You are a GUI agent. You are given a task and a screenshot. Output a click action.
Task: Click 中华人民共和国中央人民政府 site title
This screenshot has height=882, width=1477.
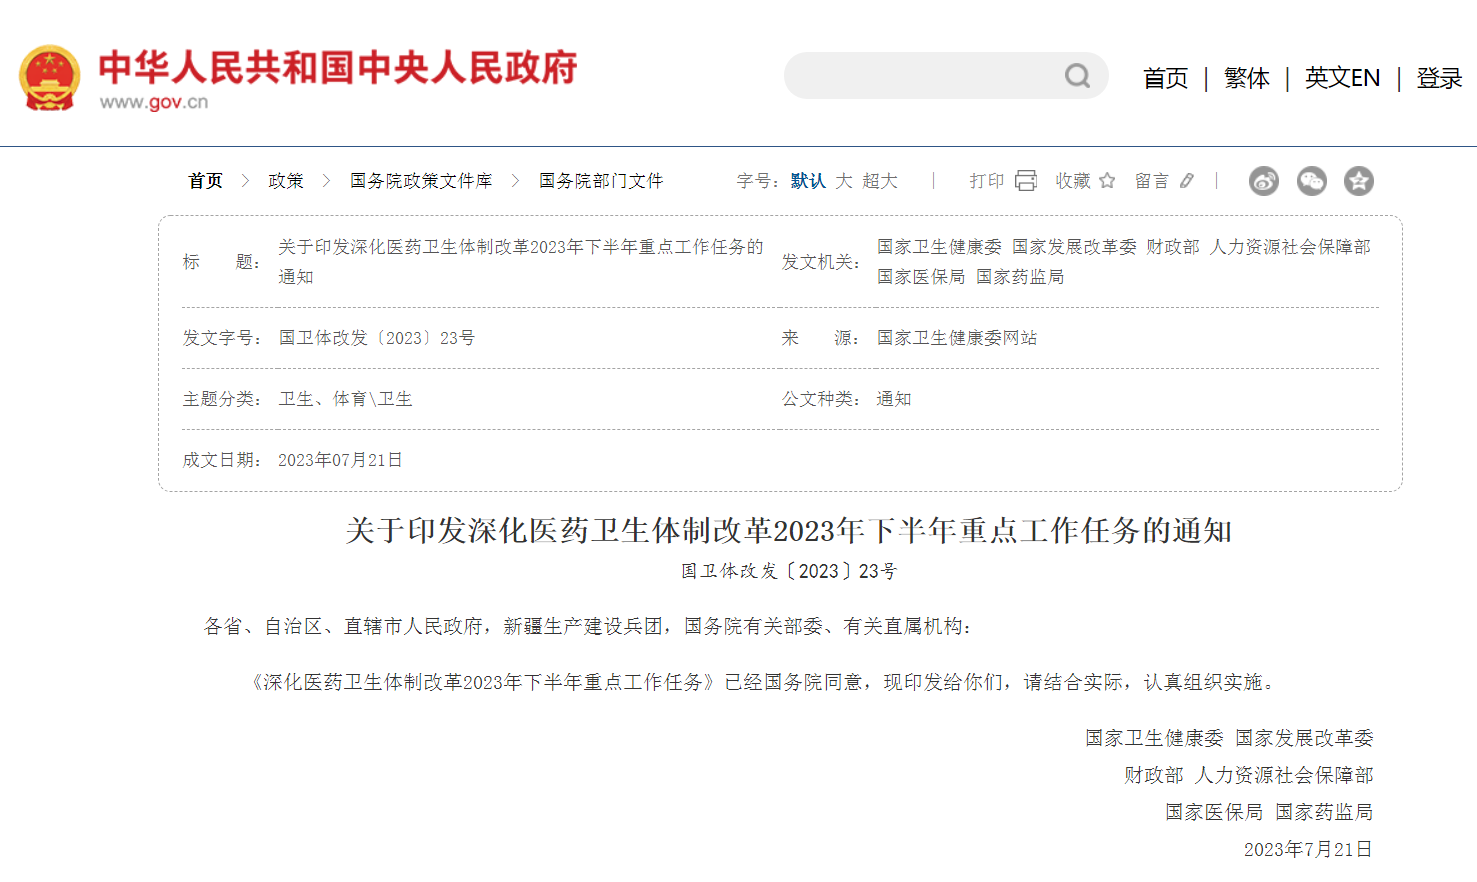click(x=338, y=67)
